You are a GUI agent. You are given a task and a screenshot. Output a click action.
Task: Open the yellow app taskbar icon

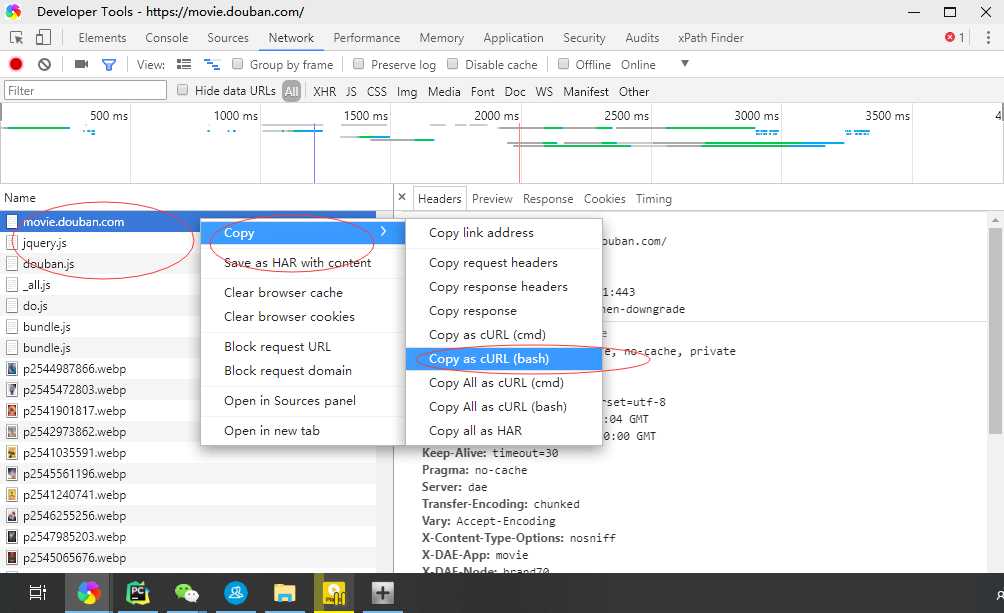(334, 593)
